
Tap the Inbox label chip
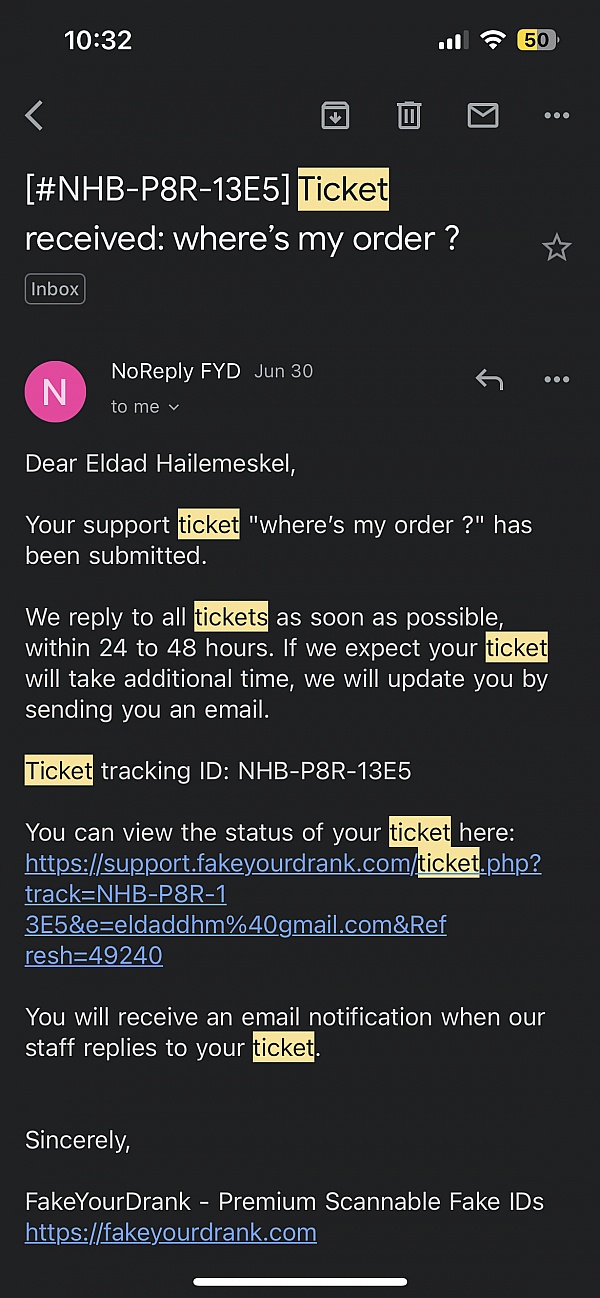55,289
